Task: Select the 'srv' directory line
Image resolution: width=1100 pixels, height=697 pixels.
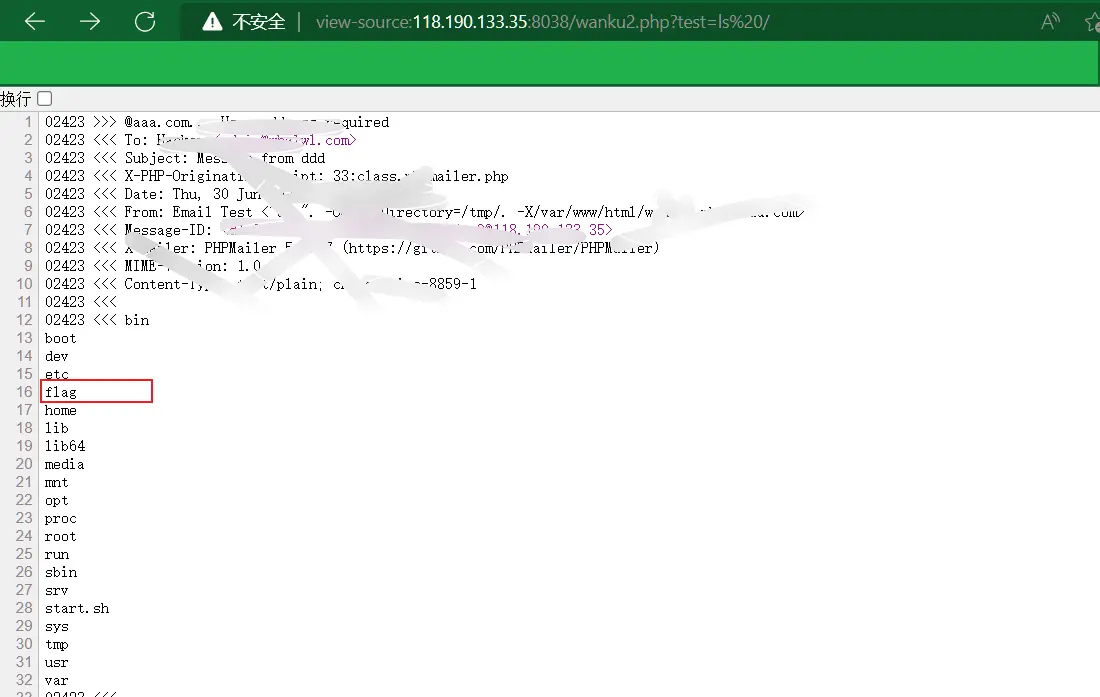Action: tap(57, 590)
